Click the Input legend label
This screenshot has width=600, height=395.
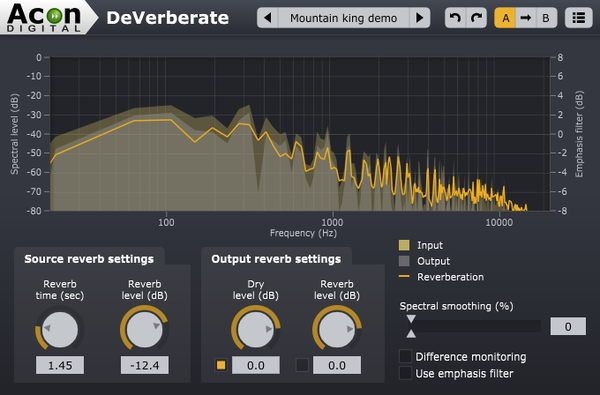tap(430, 245)
